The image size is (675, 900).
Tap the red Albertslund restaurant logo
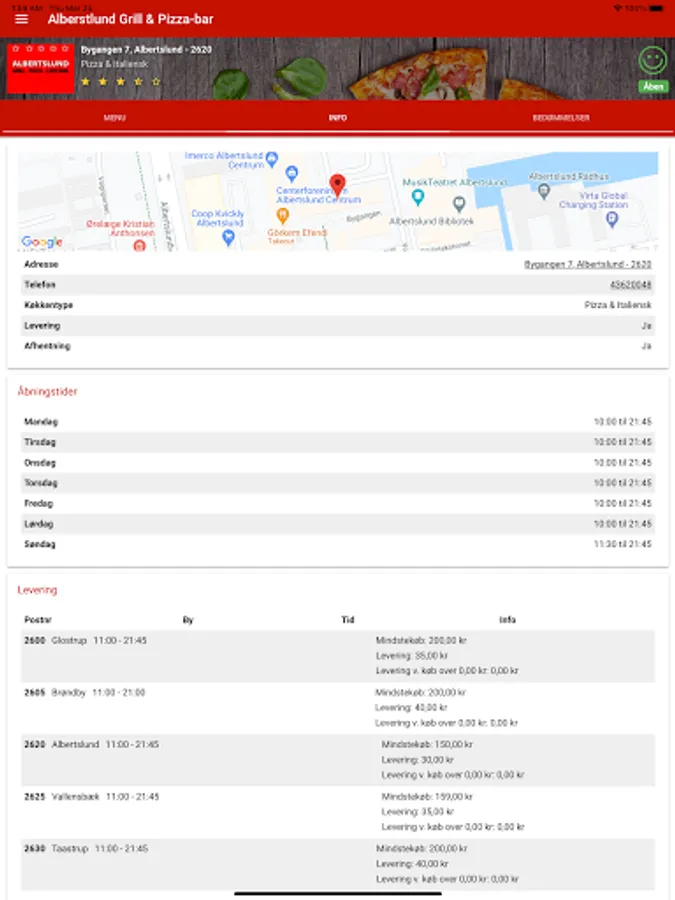[40, 68]
